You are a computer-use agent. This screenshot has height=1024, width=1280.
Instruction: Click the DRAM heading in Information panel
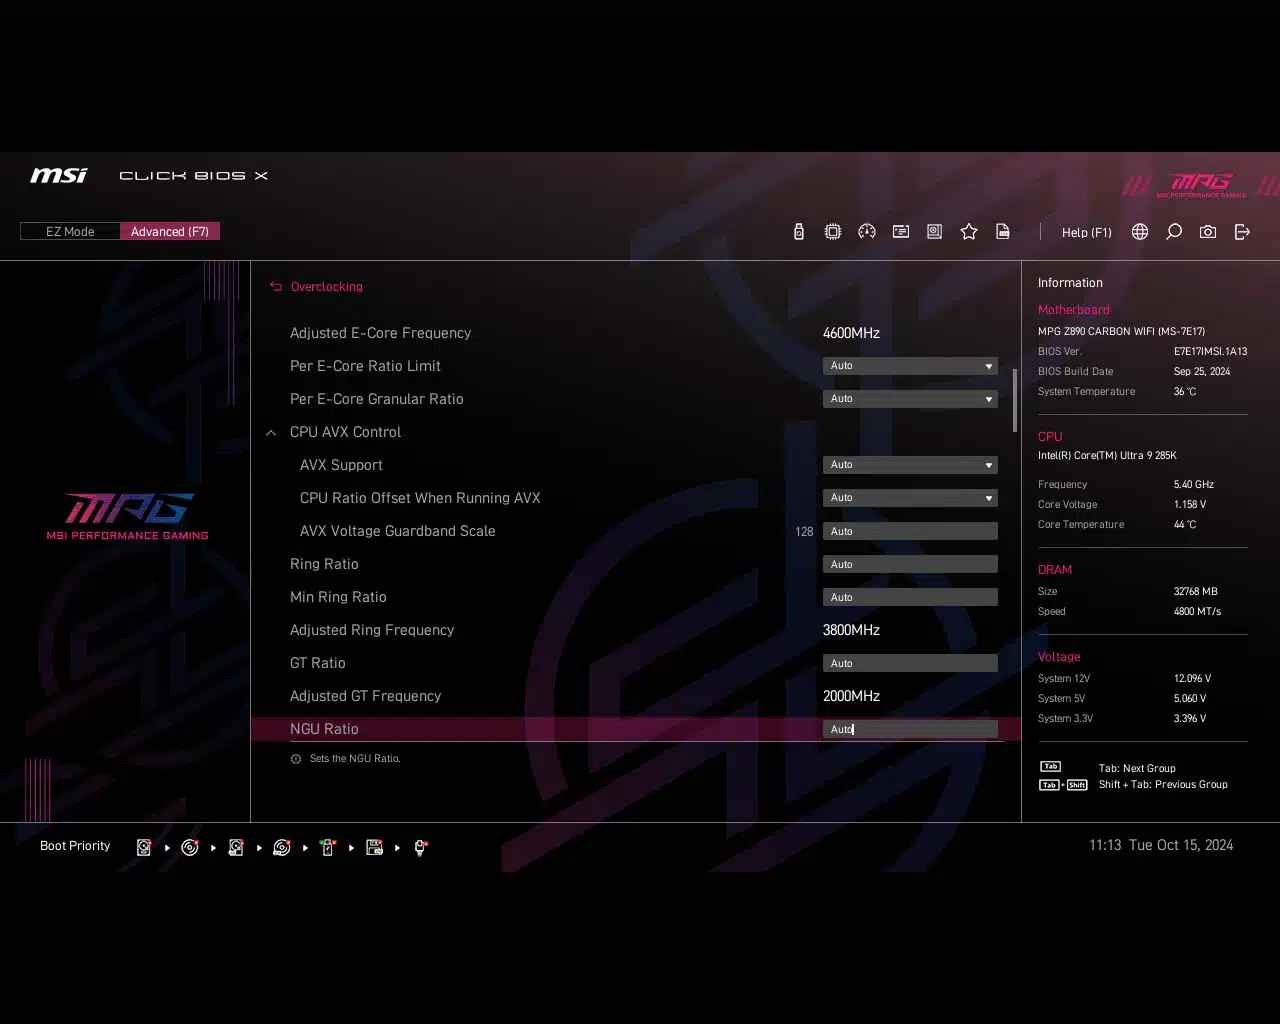point(1055,570)
